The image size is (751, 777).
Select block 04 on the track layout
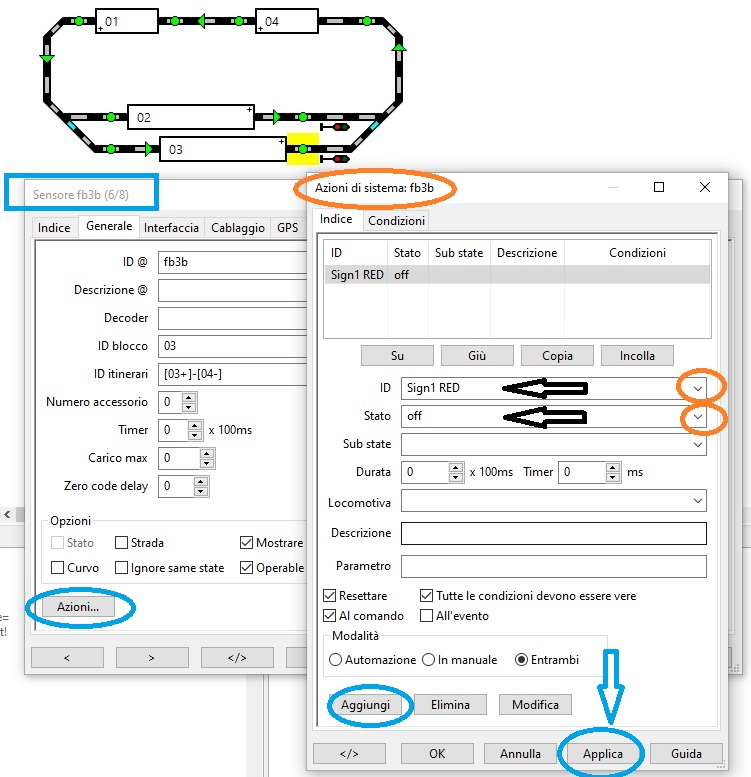[x=287, y=21]
